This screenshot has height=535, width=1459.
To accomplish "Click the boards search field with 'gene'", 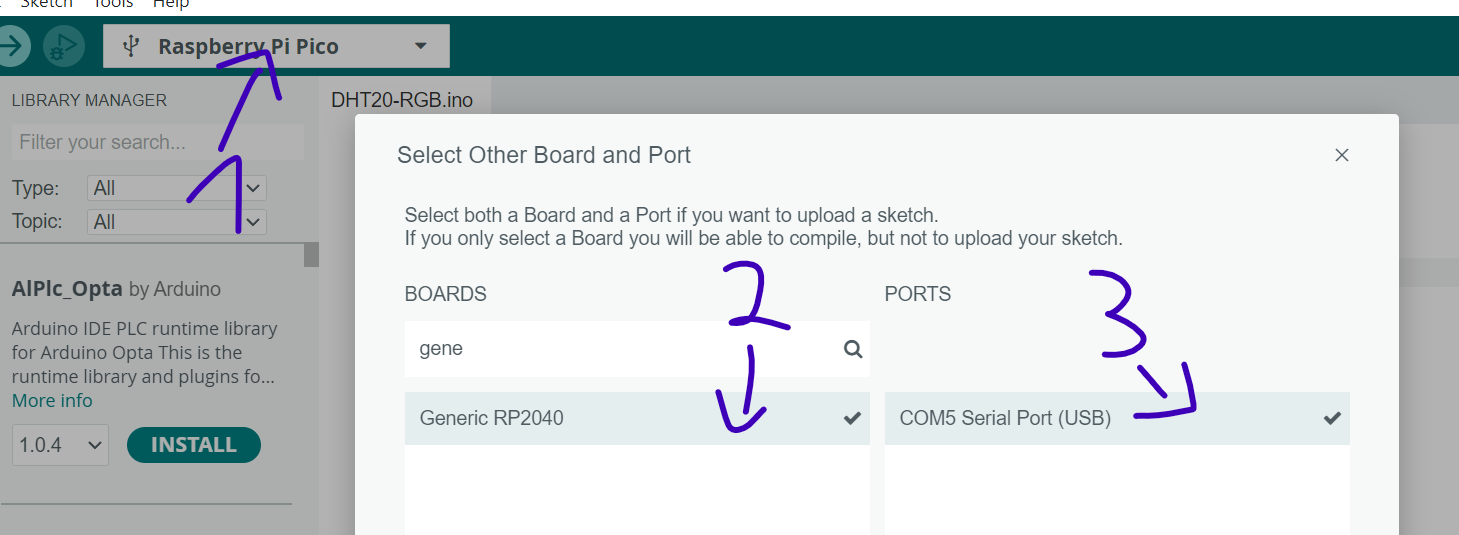I will pos(637,349).
